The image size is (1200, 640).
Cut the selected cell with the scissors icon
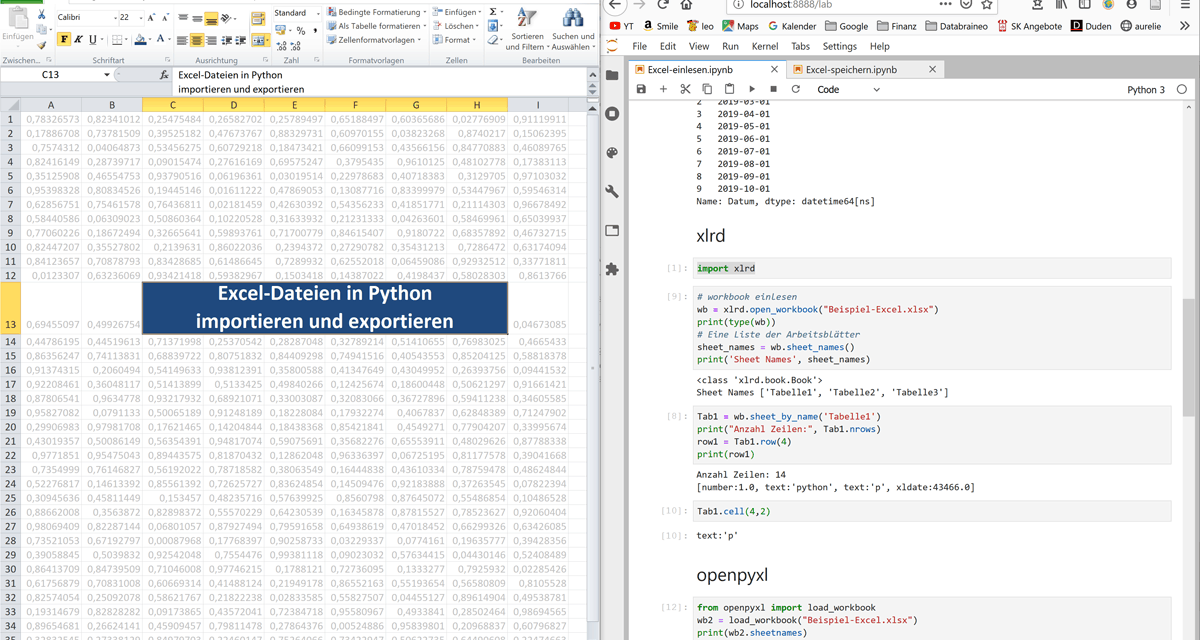coord(685,89)
